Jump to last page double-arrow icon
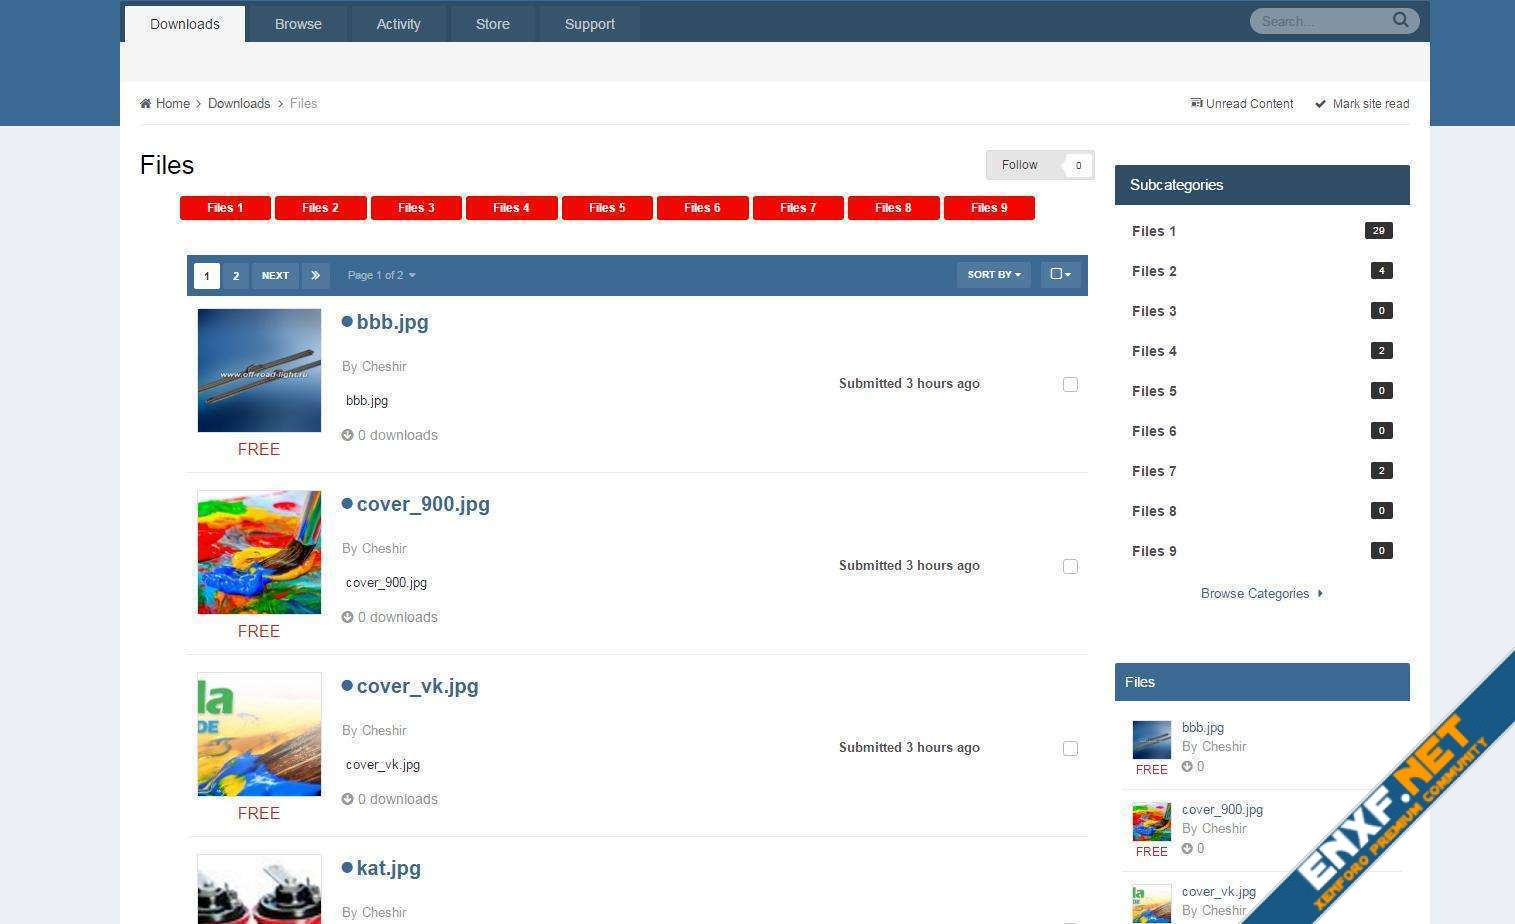Image resolution: width=1515 pixels, height=924 pixels. tap(315, 275)
